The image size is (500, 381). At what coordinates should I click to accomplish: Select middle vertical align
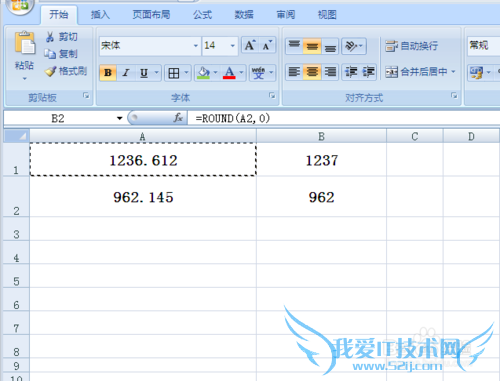312,46
